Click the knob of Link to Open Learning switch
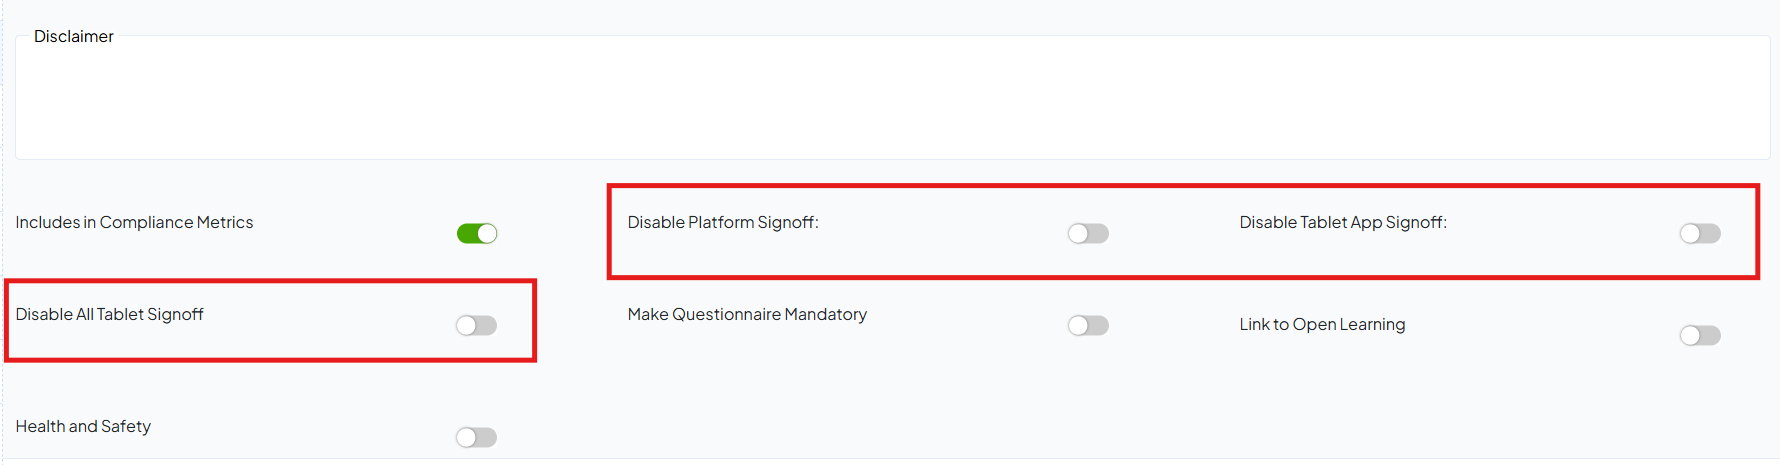This screenshot has width=1780, height=465. tap(1690, 335)
